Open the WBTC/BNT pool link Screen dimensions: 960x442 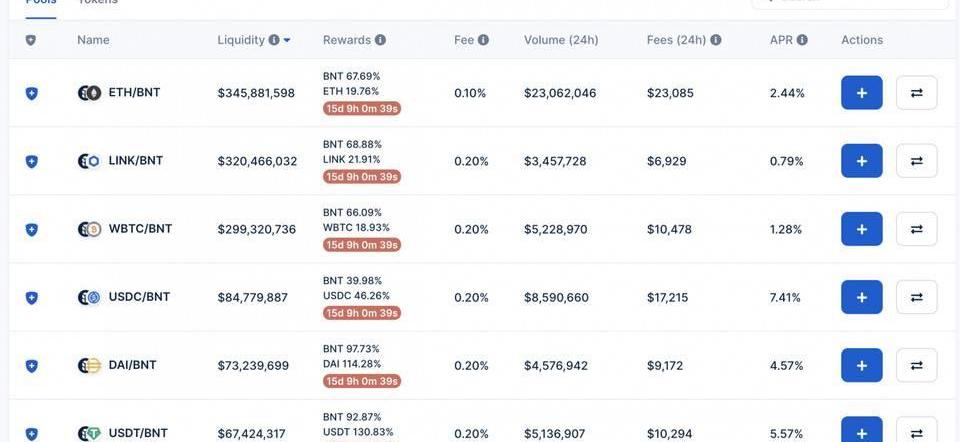pyautogui.click(x=140, y=229)
